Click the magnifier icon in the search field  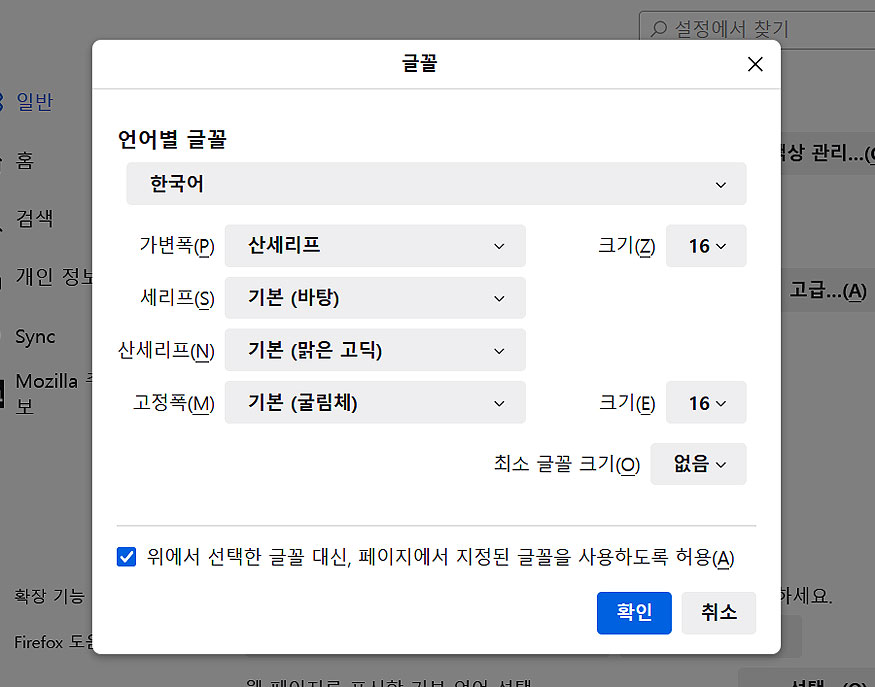(659, 28)
